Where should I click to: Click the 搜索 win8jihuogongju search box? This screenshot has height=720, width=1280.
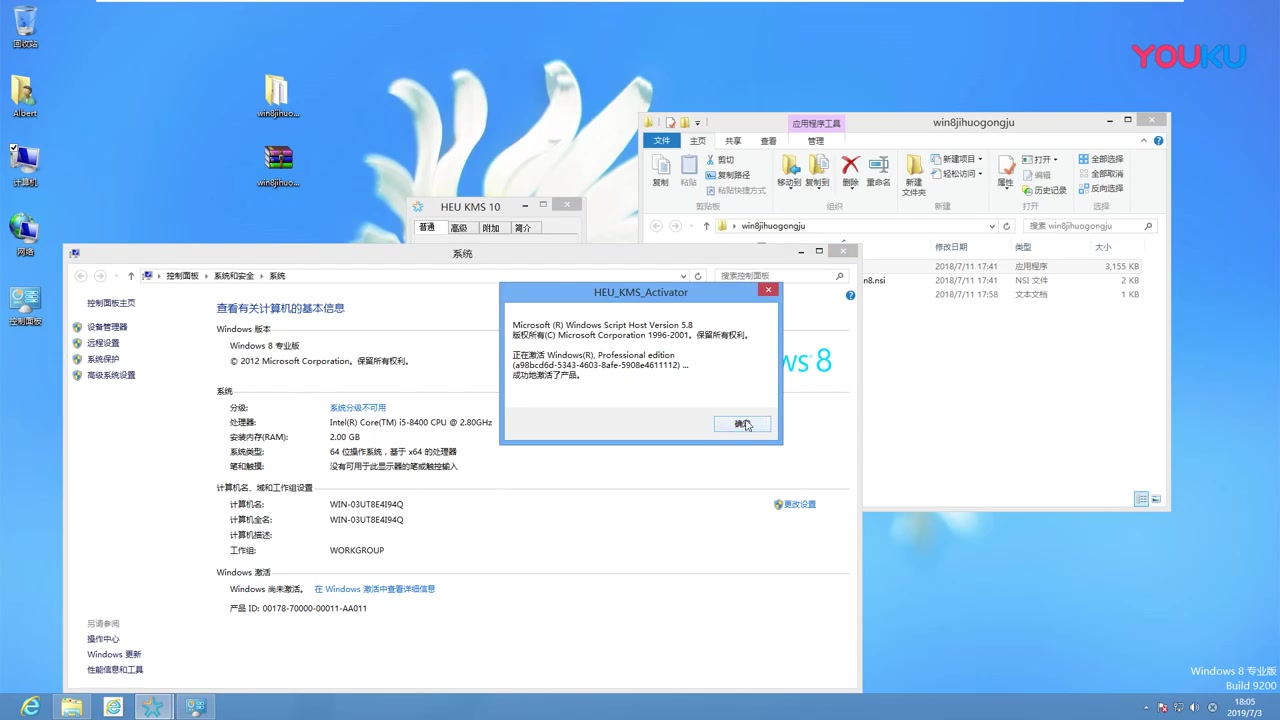(x=1090, y=226)
